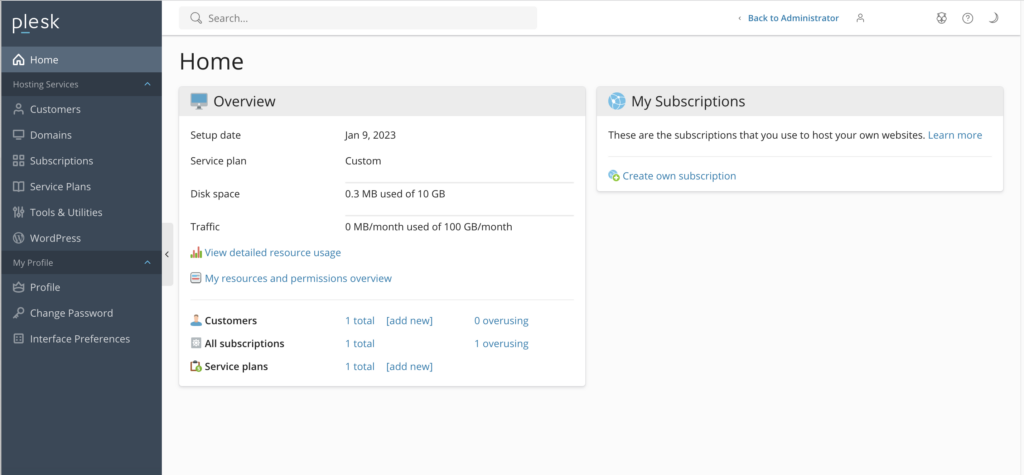Image resolution: width=1024 pixels, height=475 pixels.
Task: Click the Service plan value Custom
Action: pos(363,161)
